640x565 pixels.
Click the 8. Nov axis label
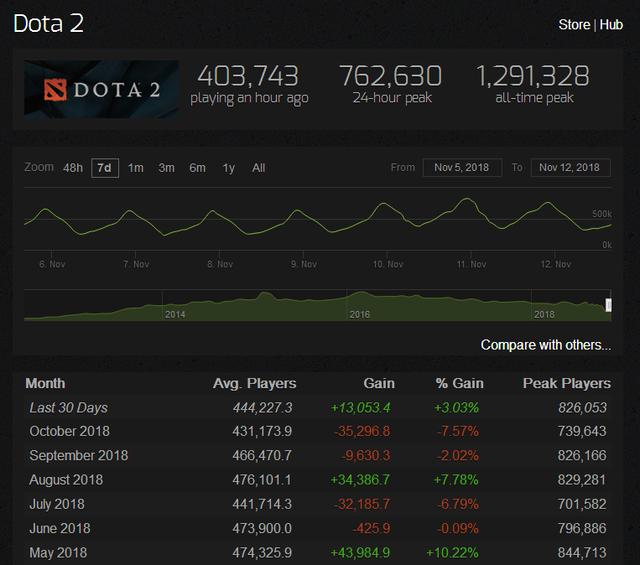[220, 264]
